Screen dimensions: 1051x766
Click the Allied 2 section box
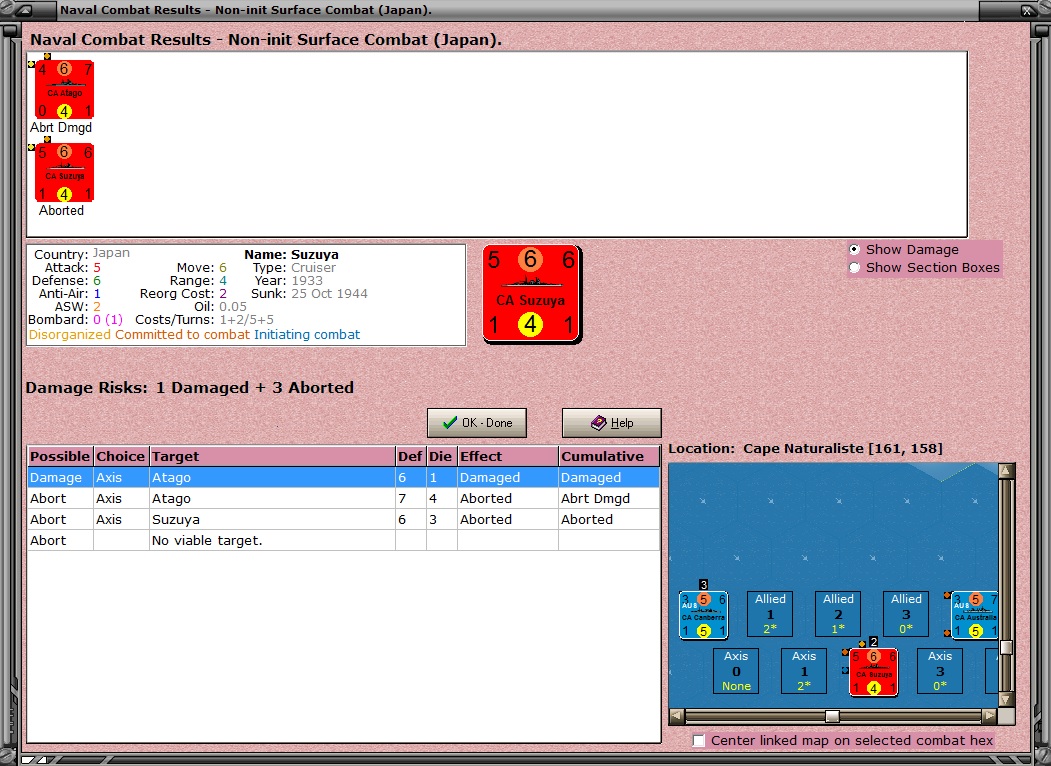838,613
